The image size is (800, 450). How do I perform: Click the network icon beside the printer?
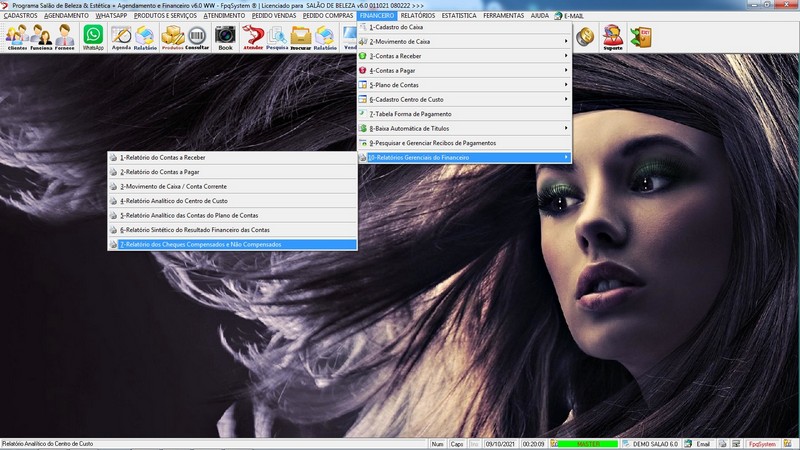coord(736,444)
